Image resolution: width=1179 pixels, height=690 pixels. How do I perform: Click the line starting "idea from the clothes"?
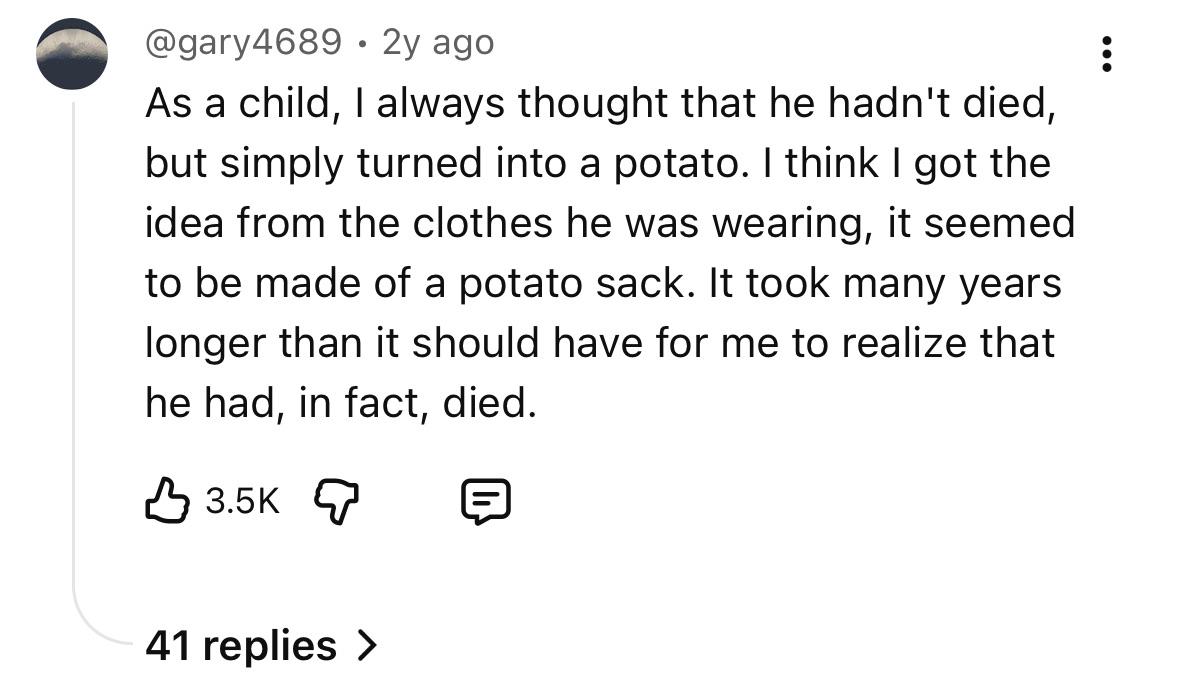[x=610, y=223]
